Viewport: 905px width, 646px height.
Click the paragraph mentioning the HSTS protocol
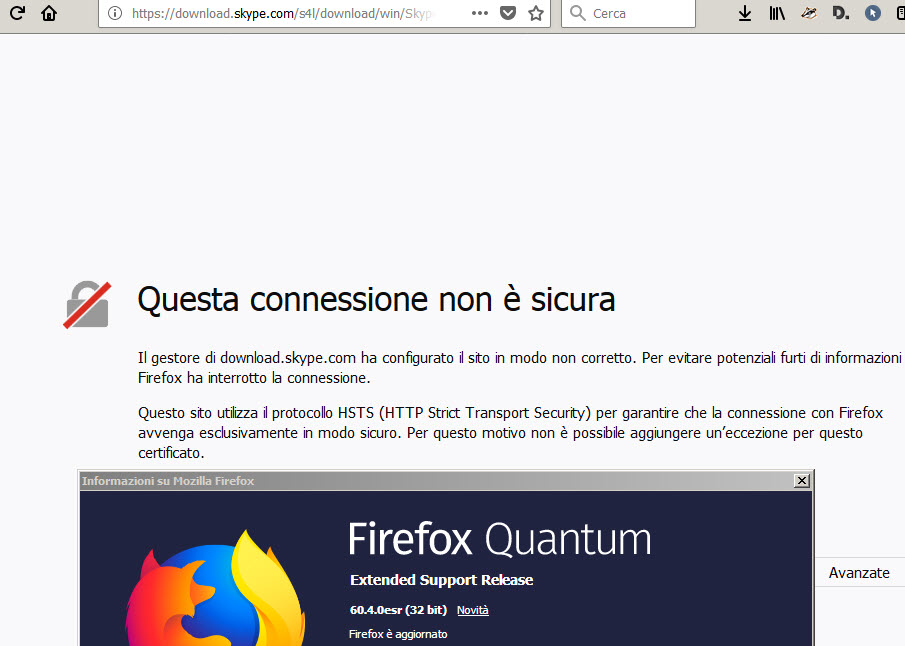pyautogui.click(x=511, y=433)
